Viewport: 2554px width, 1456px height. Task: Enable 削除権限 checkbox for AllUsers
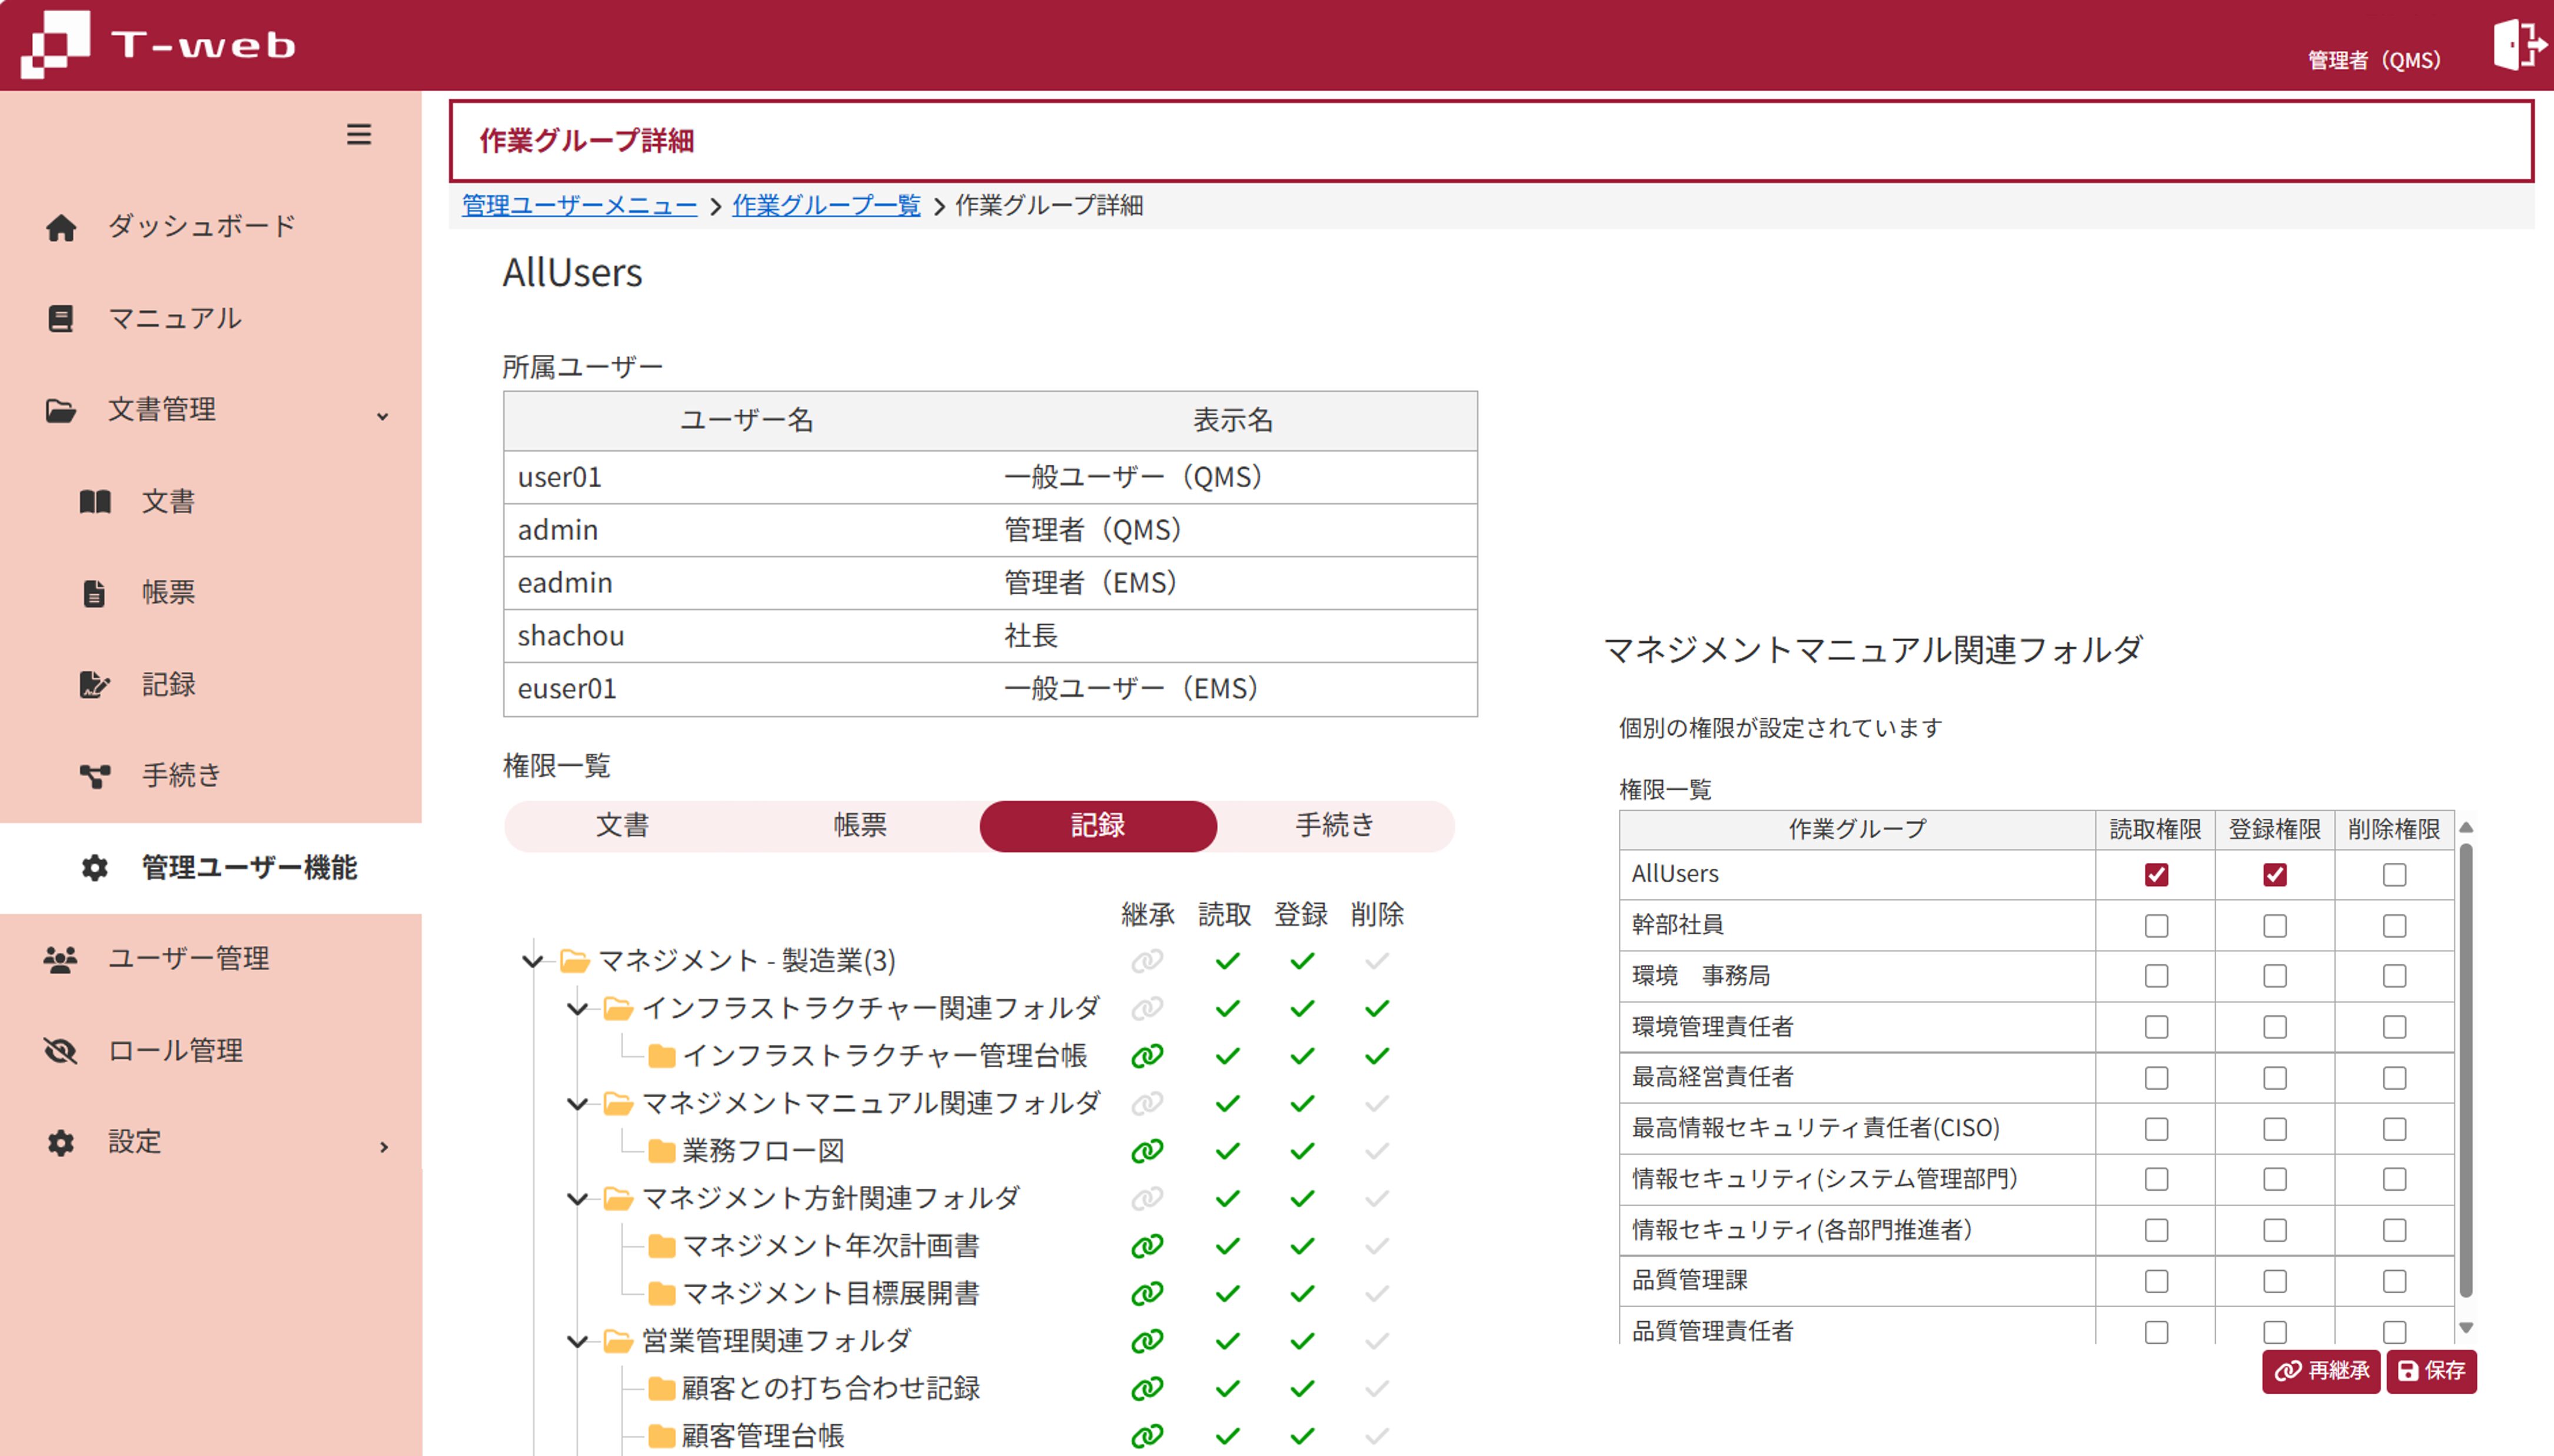point(2394,874)
